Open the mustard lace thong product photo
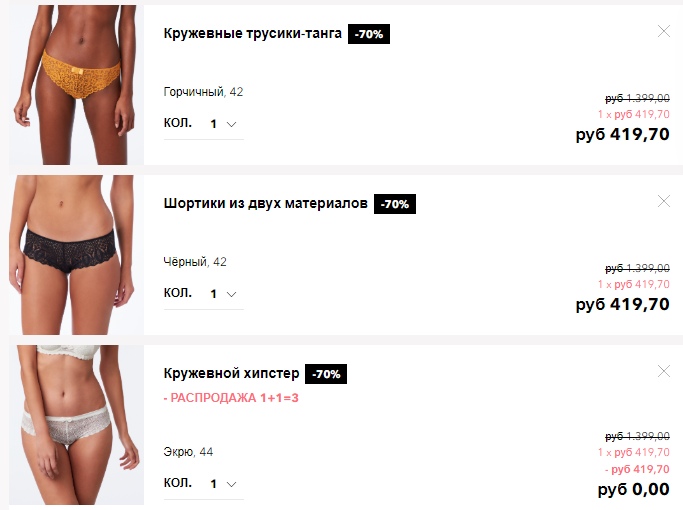The image size is (683, 510). (x=76, y=85)
